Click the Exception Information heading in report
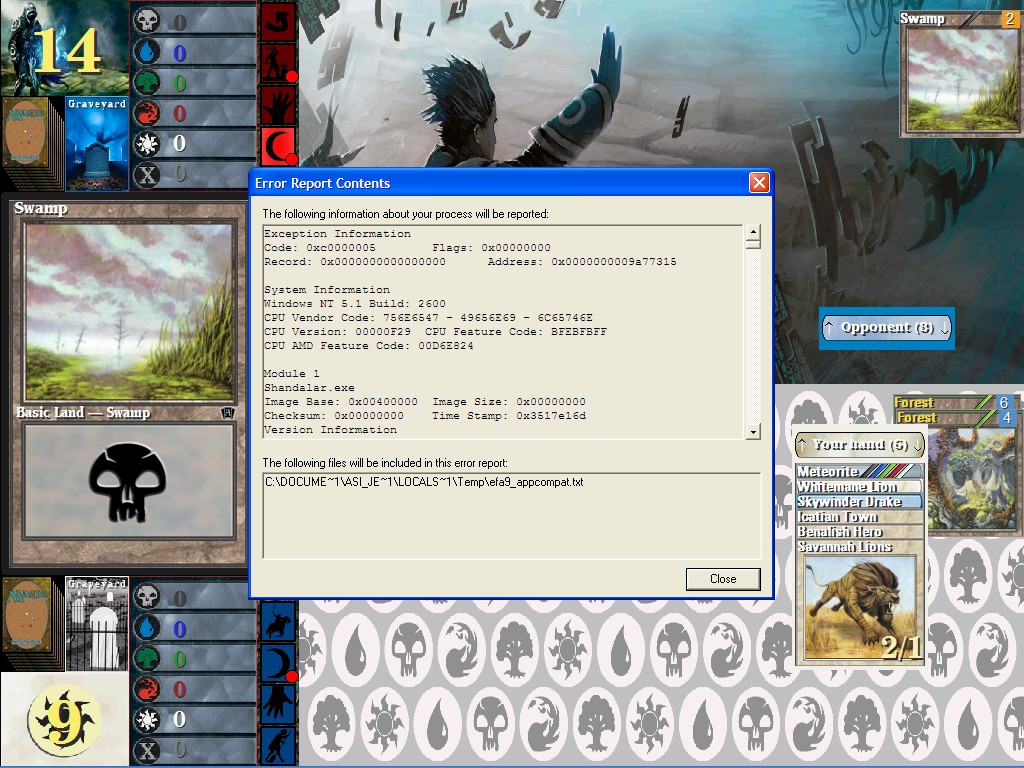 pyautogui.click(x=337, y=233)
